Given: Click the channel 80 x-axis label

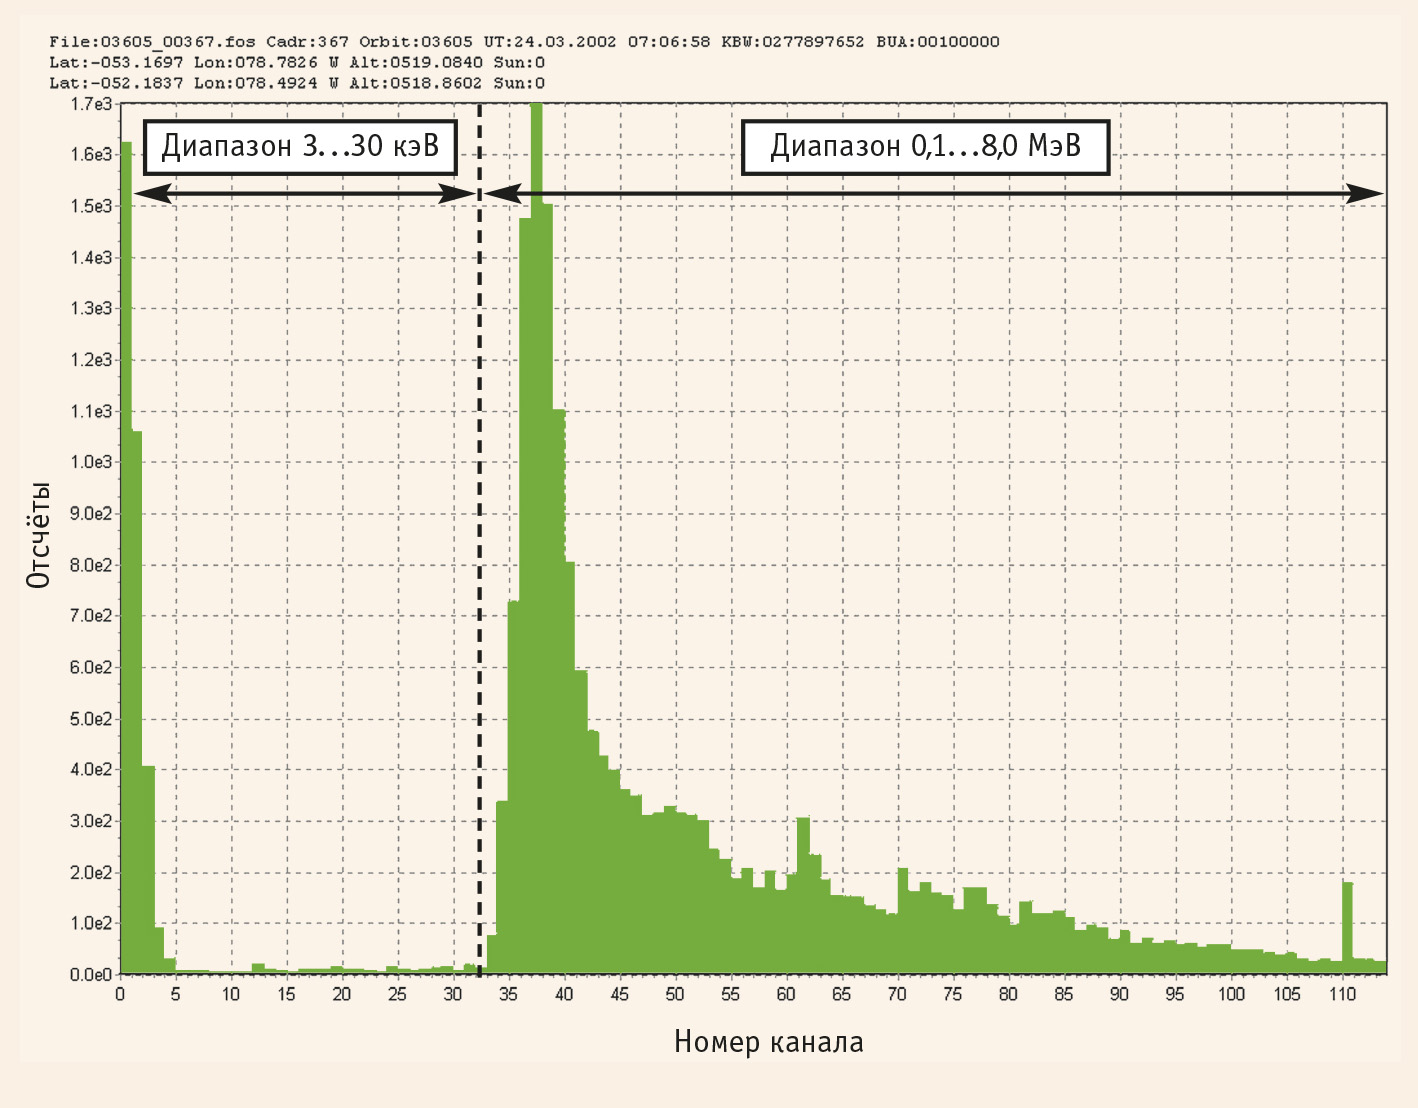Looking at the screenshot, I should pos(1008,994).
